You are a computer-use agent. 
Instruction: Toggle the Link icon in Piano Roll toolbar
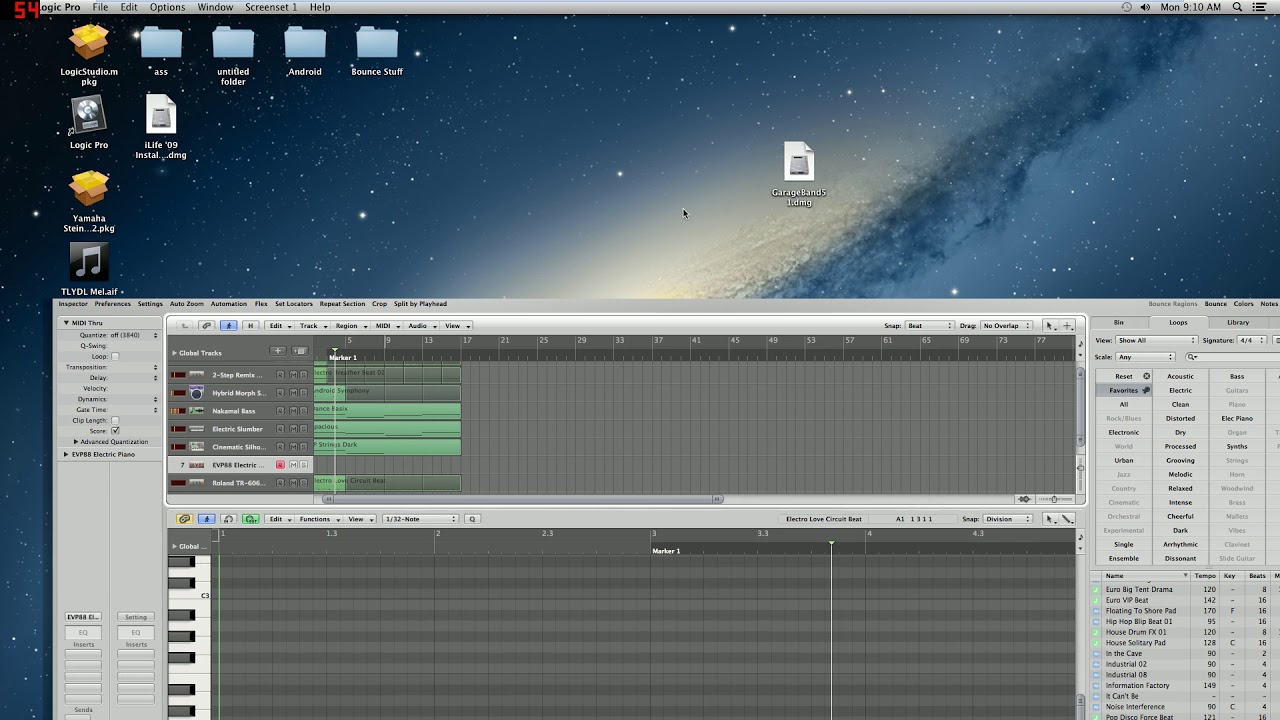pyautogui.click(x=184, y=519)
